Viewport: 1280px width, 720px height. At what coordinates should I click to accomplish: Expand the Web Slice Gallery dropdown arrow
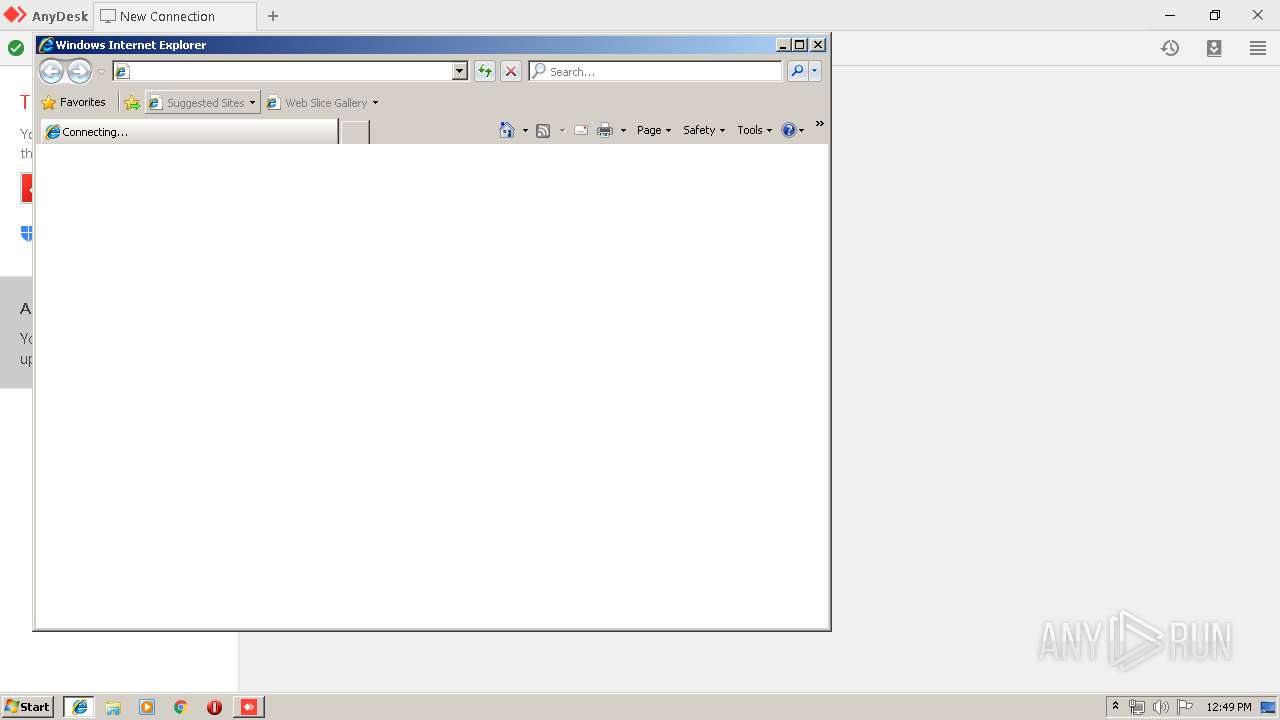tap(376, 102)
